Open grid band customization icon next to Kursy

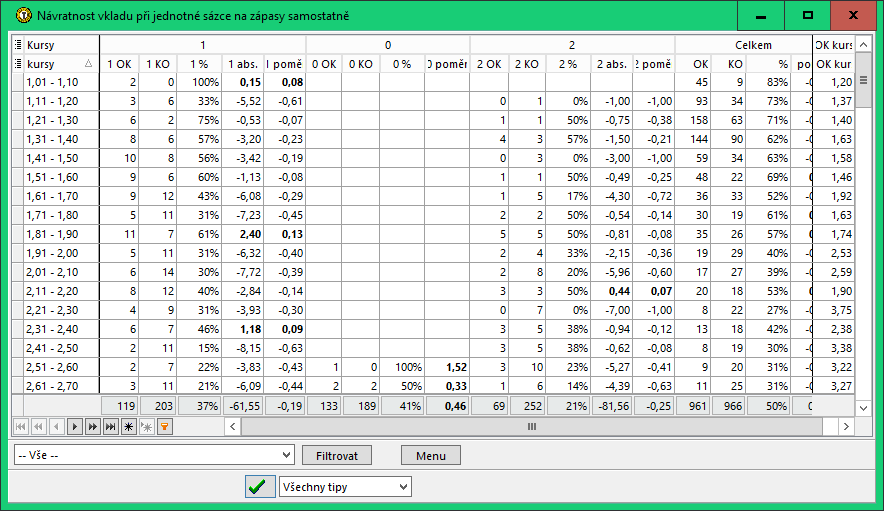click(x=18, y=45)
